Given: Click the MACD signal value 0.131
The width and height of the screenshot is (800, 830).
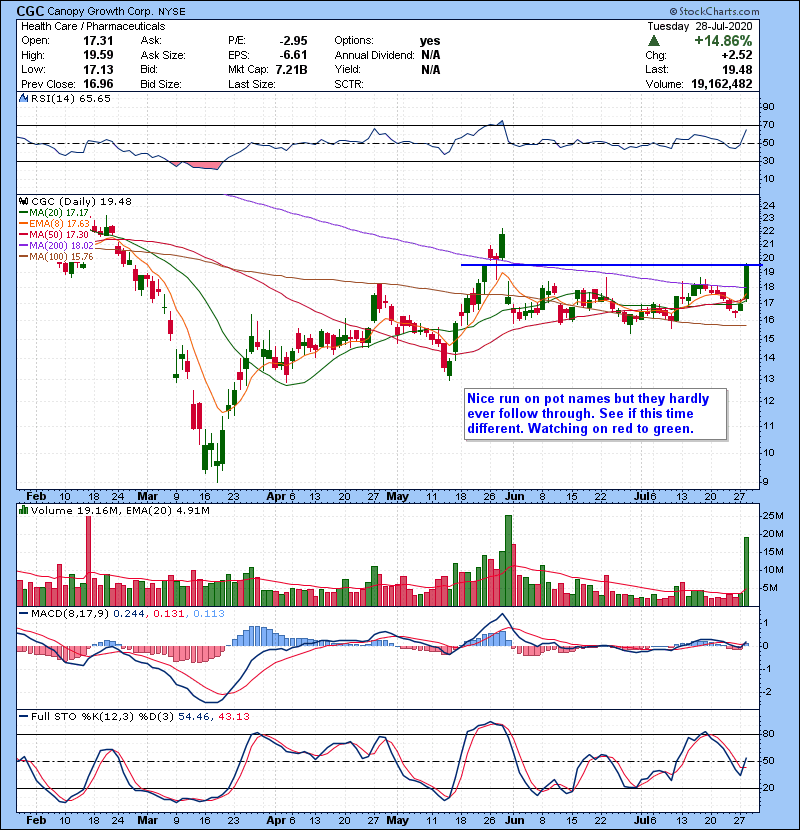Looking at the screenshot, I should (169, 613).
